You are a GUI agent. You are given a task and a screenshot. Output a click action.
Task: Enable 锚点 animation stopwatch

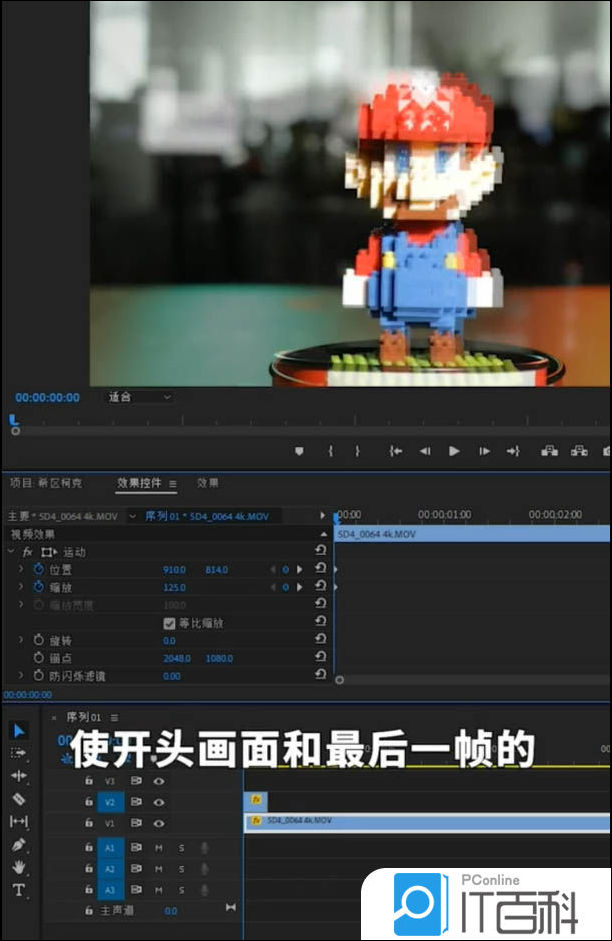point(39,658)
